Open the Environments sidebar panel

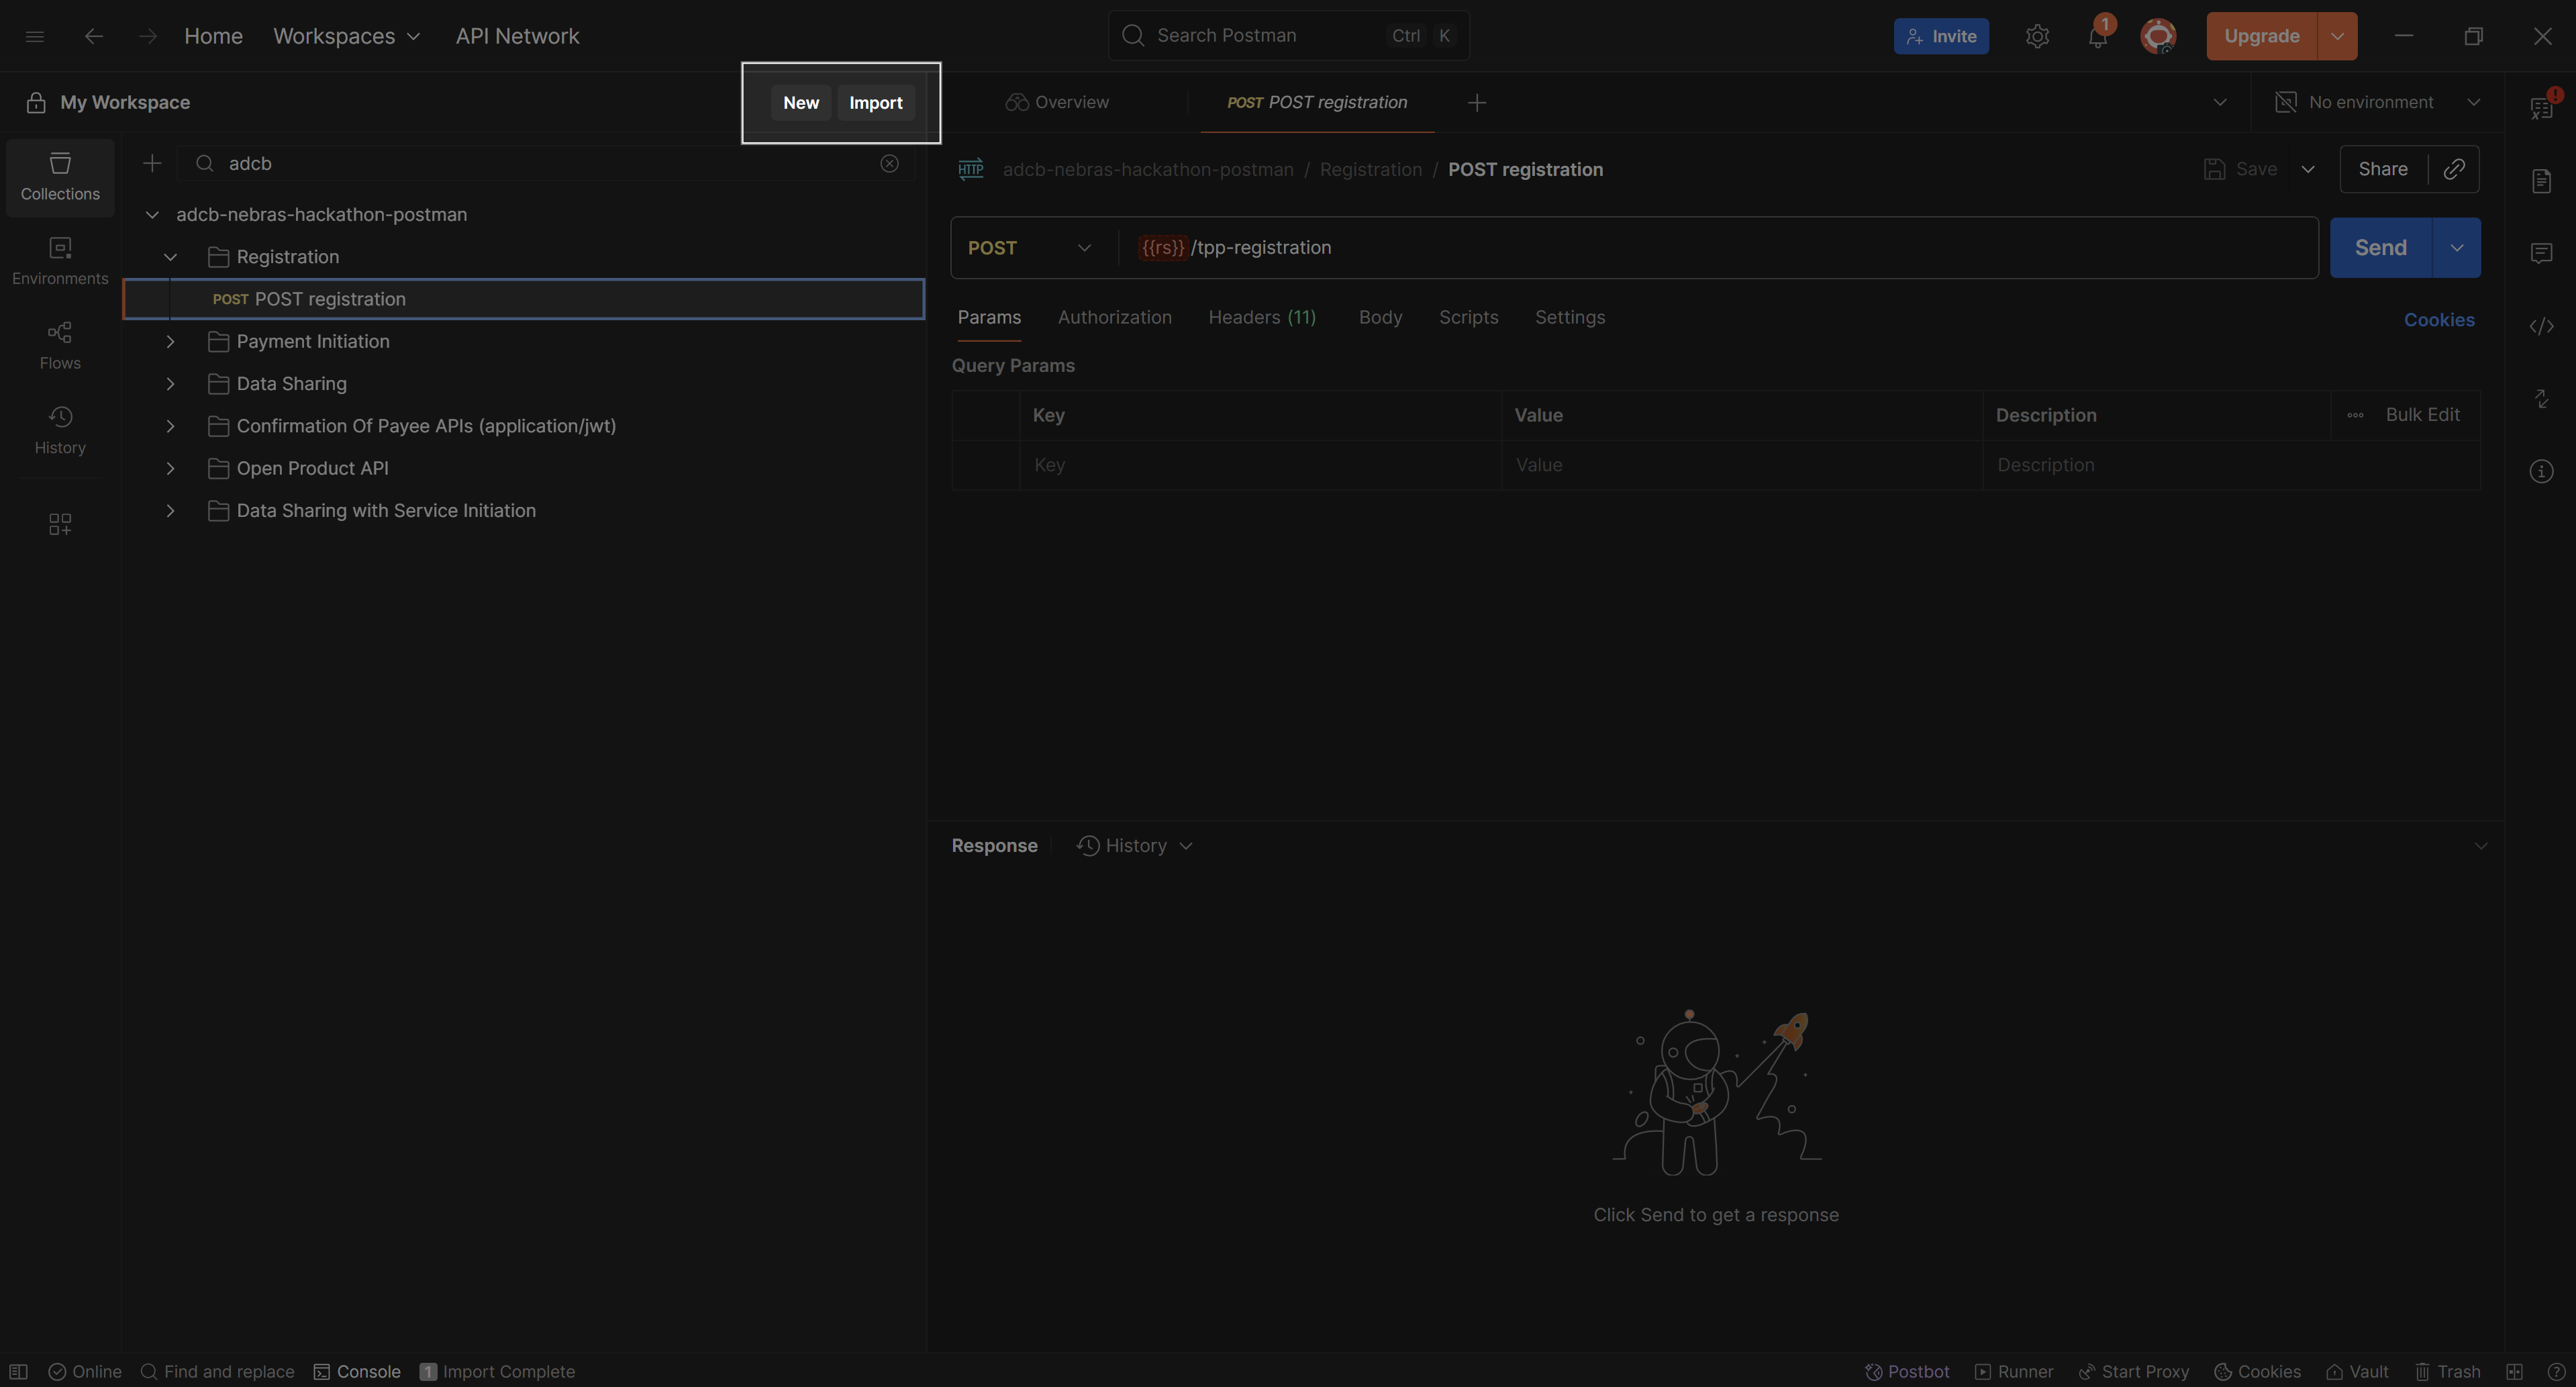pos(60,260)
